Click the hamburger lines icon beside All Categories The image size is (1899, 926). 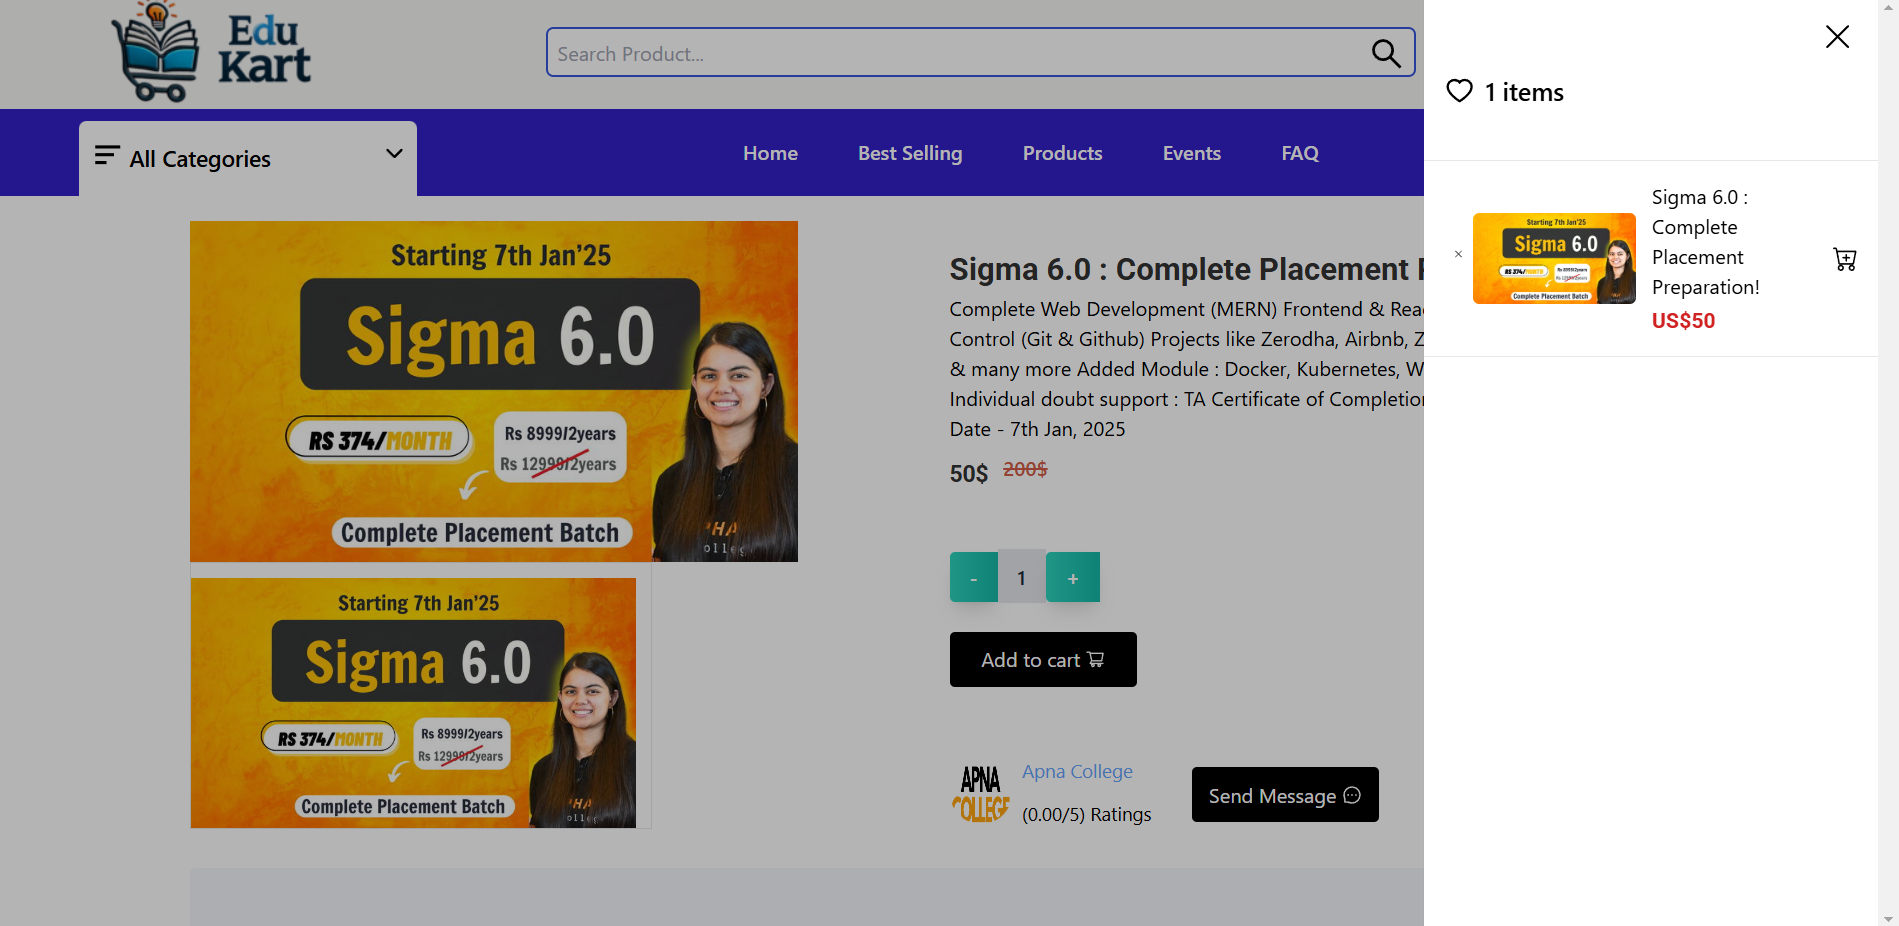(107, 155)
